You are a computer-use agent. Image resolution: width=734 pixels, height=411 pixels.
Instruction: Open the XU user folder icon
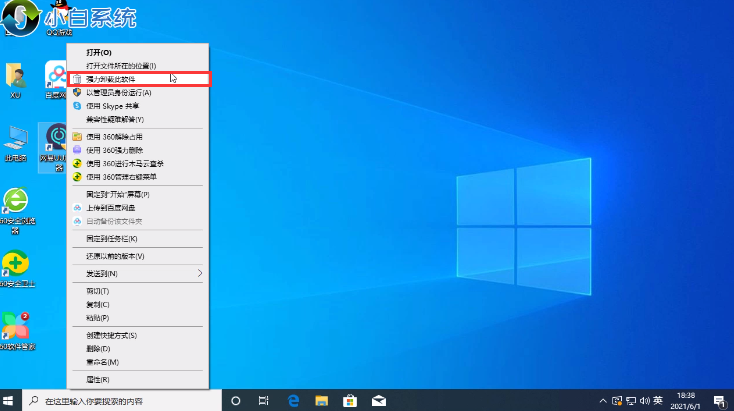(x=15, y=77)
